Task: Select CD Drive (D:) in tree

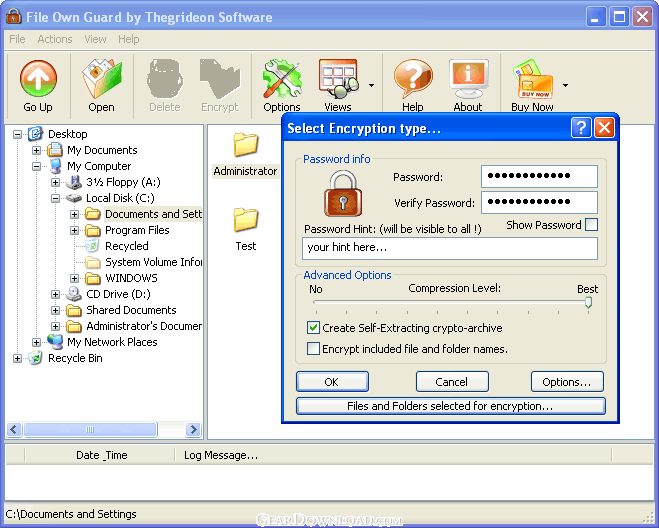Action: [x=118, y=294]
